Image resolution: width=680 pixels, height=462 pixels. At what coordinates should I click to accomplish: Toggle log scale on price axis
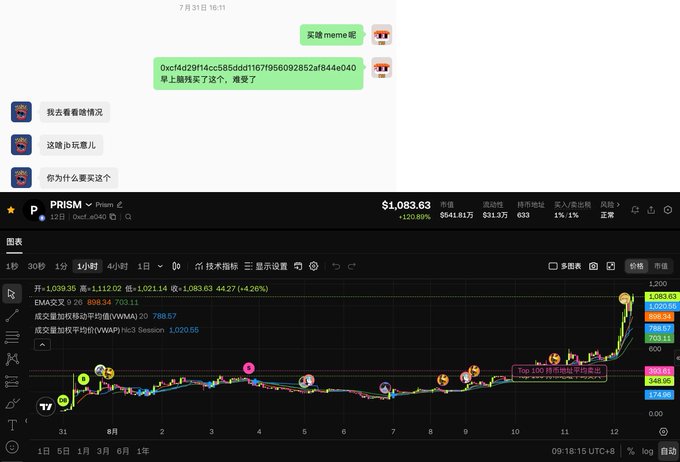pyautogui.click(x=647, y=451)
